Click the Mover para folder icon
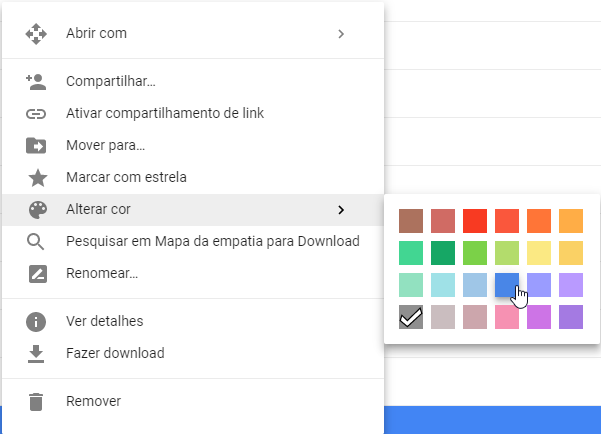This screenshot has height=434, width=601. tap(36, 146)
